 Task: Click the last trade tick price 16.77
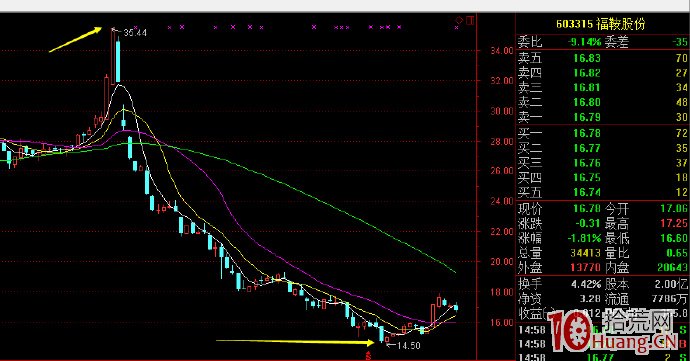click(x=600, y=357)
